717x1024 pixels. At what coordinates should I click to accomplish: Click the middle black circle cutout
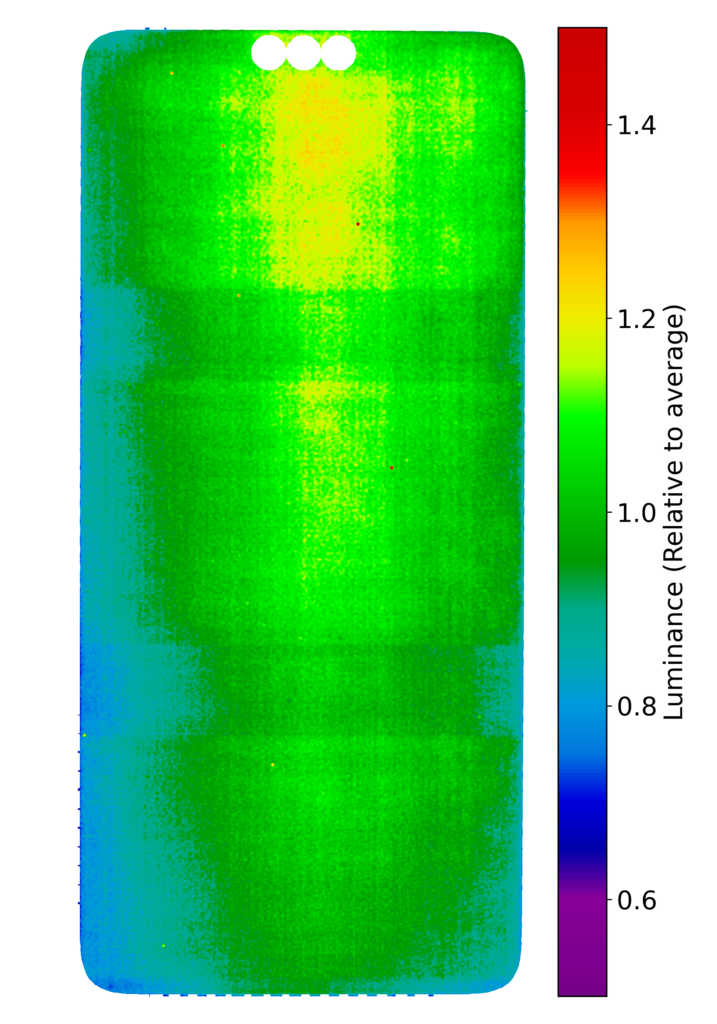(303, 52)
